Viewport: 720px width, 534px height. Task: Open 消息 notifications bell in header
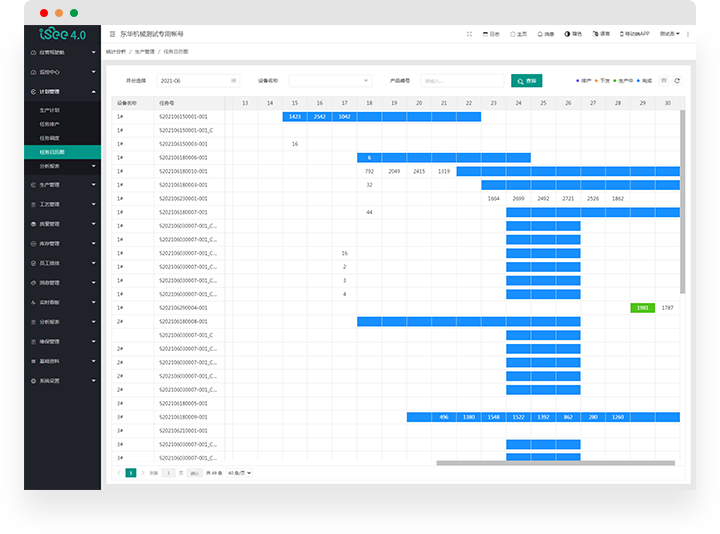coord(541,34)
